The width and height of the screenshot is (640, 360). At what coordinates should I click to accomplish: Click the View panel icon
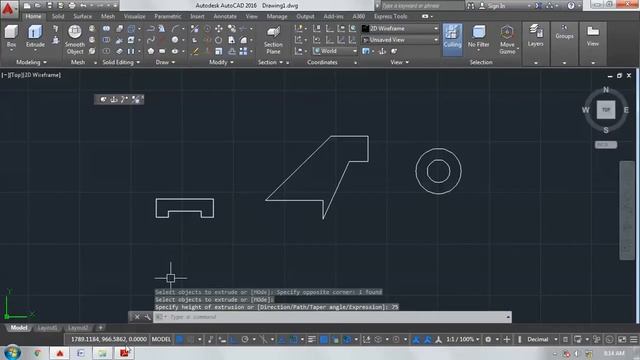(593, 31)
